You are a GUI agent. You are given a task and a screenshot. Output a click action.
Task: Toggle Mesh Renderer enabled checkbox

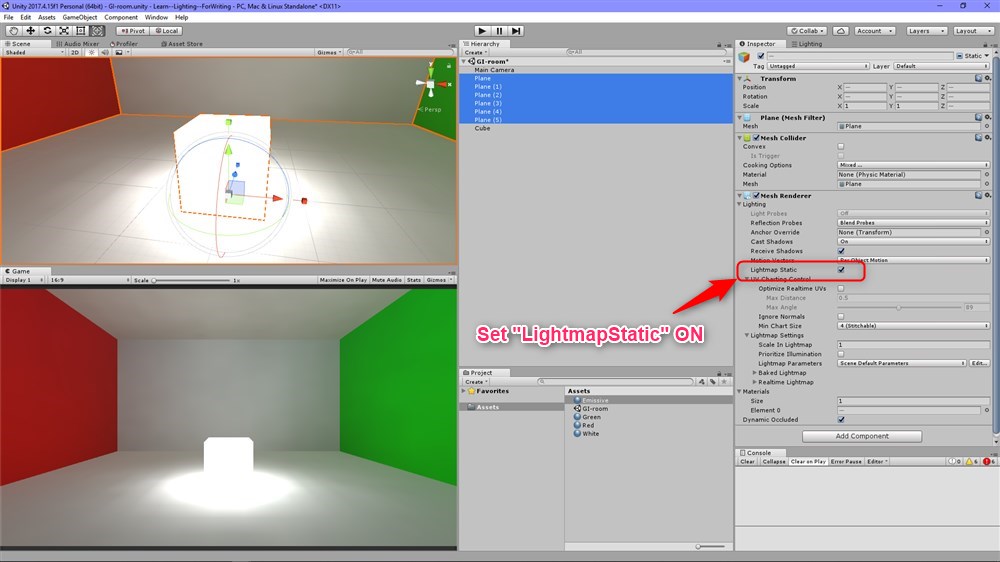(756, 196)
